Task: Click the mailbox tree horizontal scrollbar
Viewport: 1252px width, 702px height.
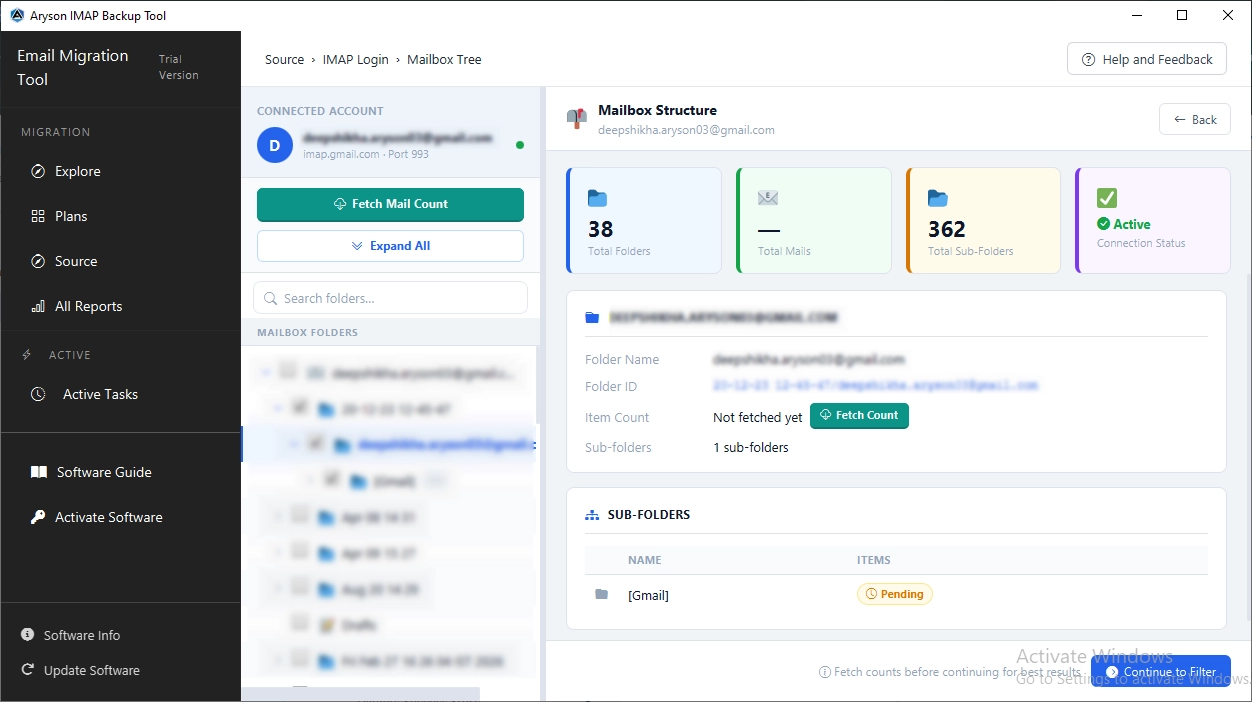Action: [x=360, y=694]
